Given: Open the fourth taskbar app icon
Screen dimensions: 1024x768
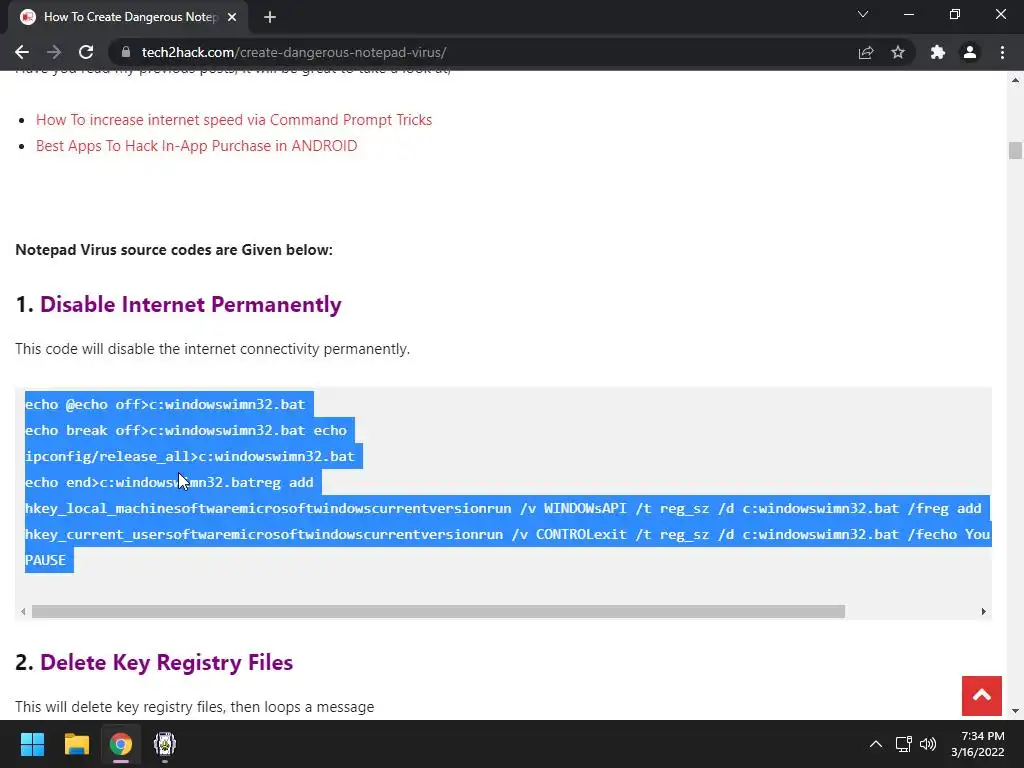Looking at the screenshot, I should click(x=165, y=744).
